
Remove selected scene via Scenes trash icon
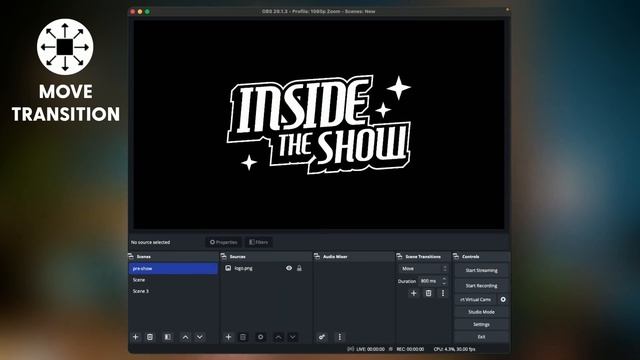point(150,337)
